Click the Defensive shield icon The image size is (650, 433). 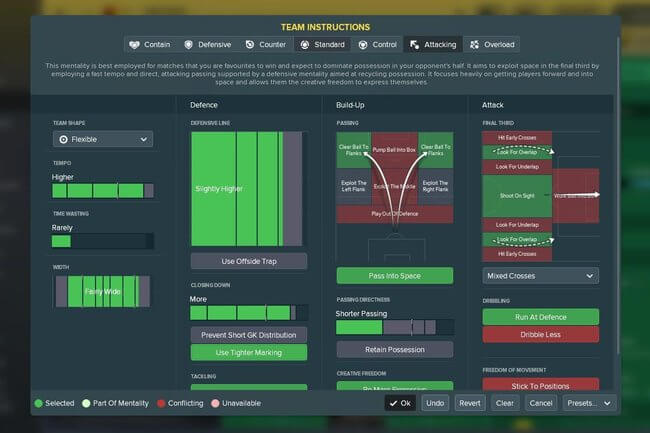coord(189,45)
